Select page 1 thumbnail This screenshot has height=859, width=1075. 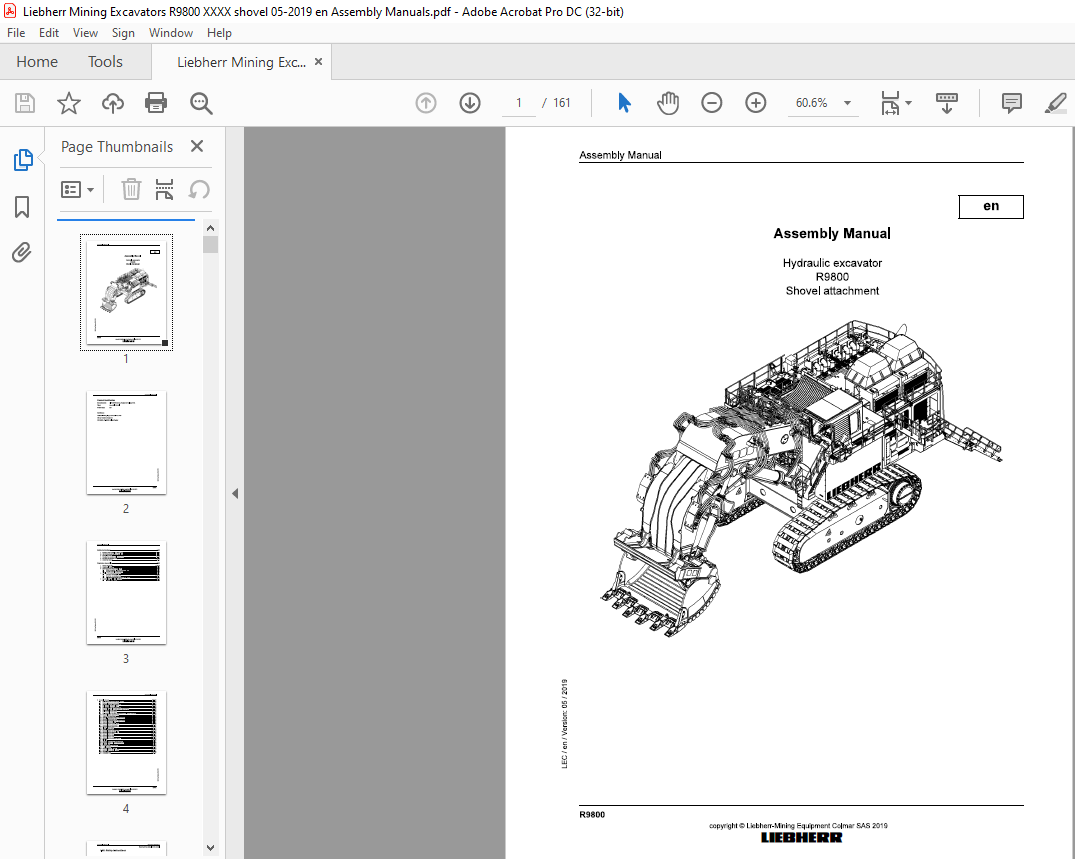[x=126, y=293]
